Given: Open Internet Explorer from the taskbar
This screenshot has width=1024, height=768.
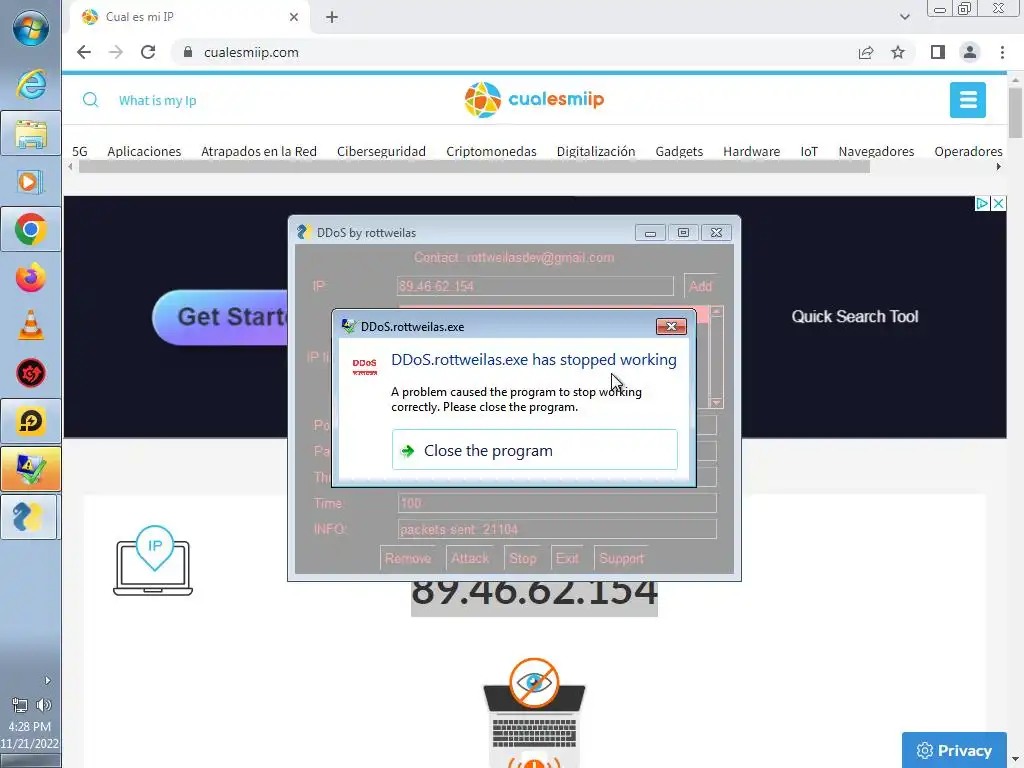Looking at the screenshot, I should (x=31, y=84).
